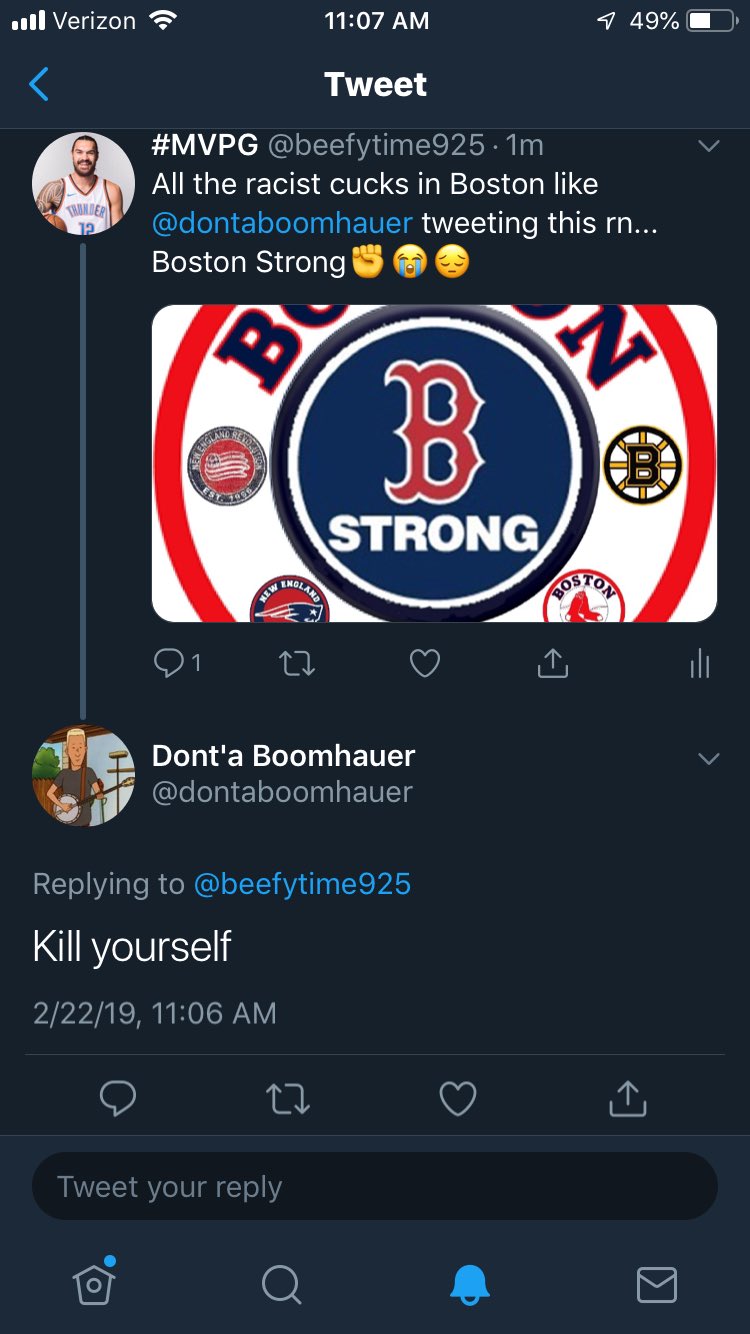The height and width of the screenshot is (1334, 750).
Task: Open the Notifications bell tab
Action: coord(469,1284)
